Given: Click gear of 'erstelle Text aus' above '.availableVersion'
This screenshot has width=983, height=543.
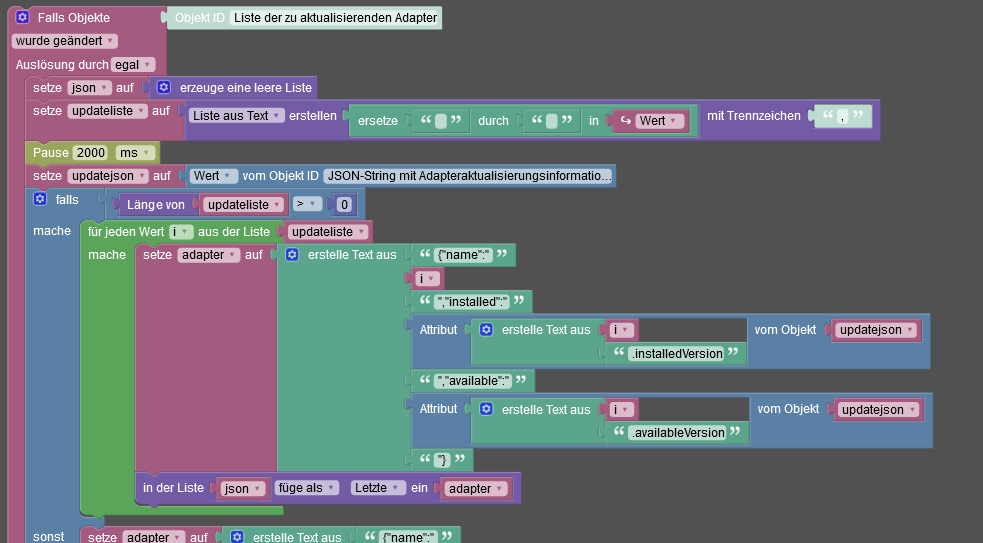Looking at the screenshot, I should coord(486,409).
